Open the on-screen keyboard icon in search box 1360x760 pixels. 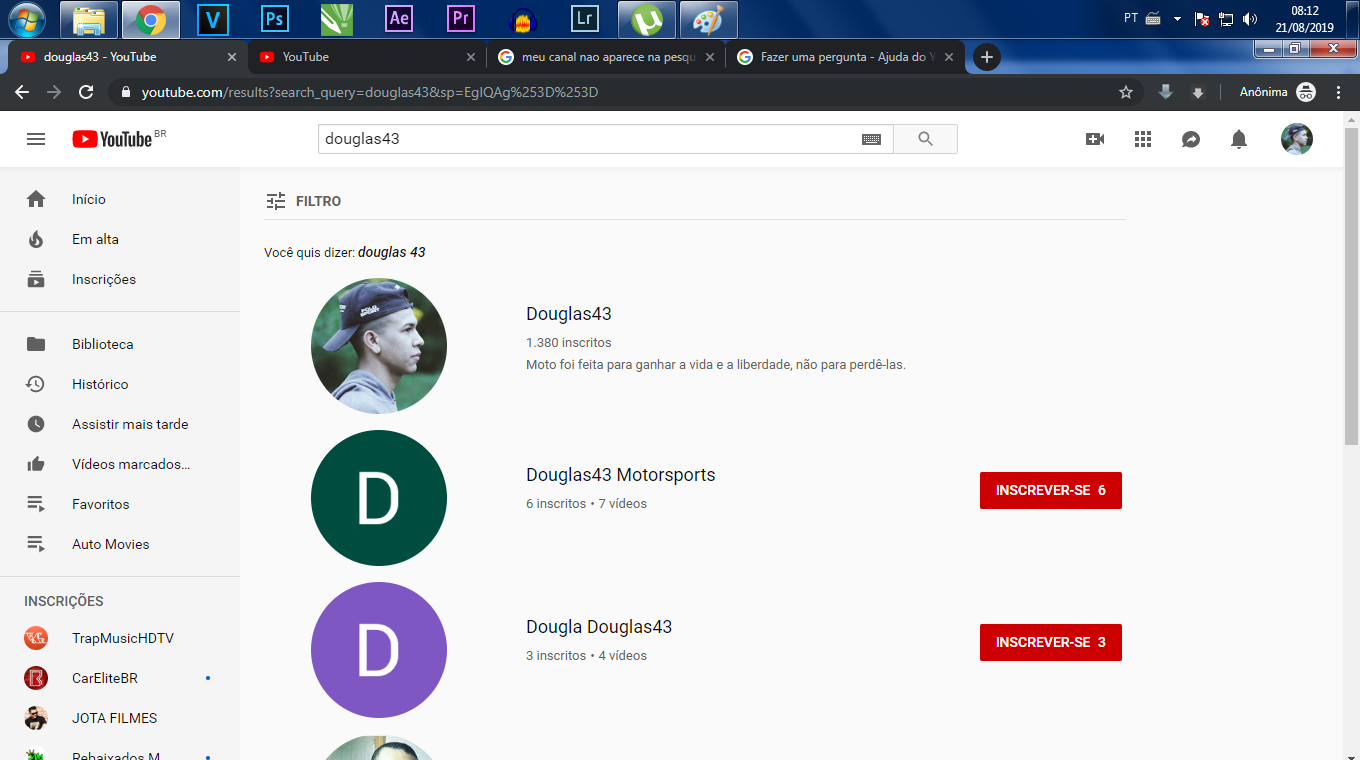click(x=871, y=139)
